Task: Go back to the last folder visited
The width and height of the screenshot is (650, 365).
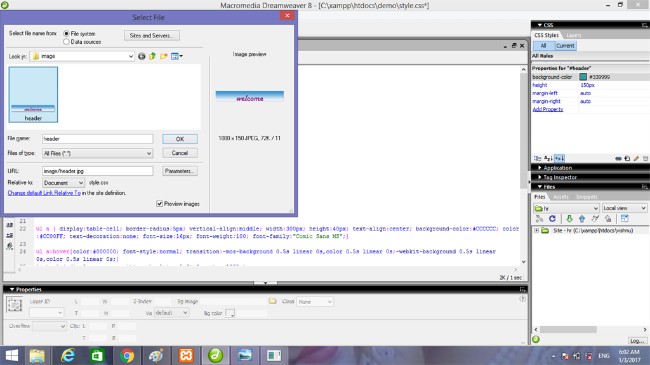Action: [x=142, y=56]
